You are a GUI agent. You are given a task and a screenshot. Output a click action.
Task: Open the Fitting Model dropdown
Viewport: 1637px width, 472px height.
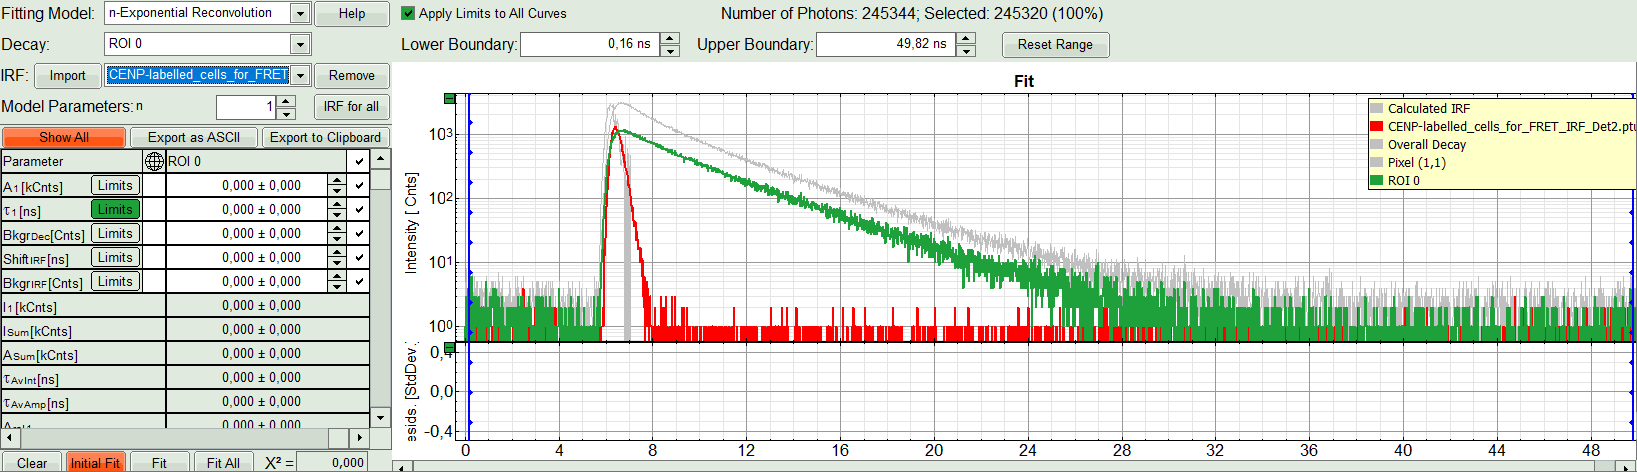299,13
